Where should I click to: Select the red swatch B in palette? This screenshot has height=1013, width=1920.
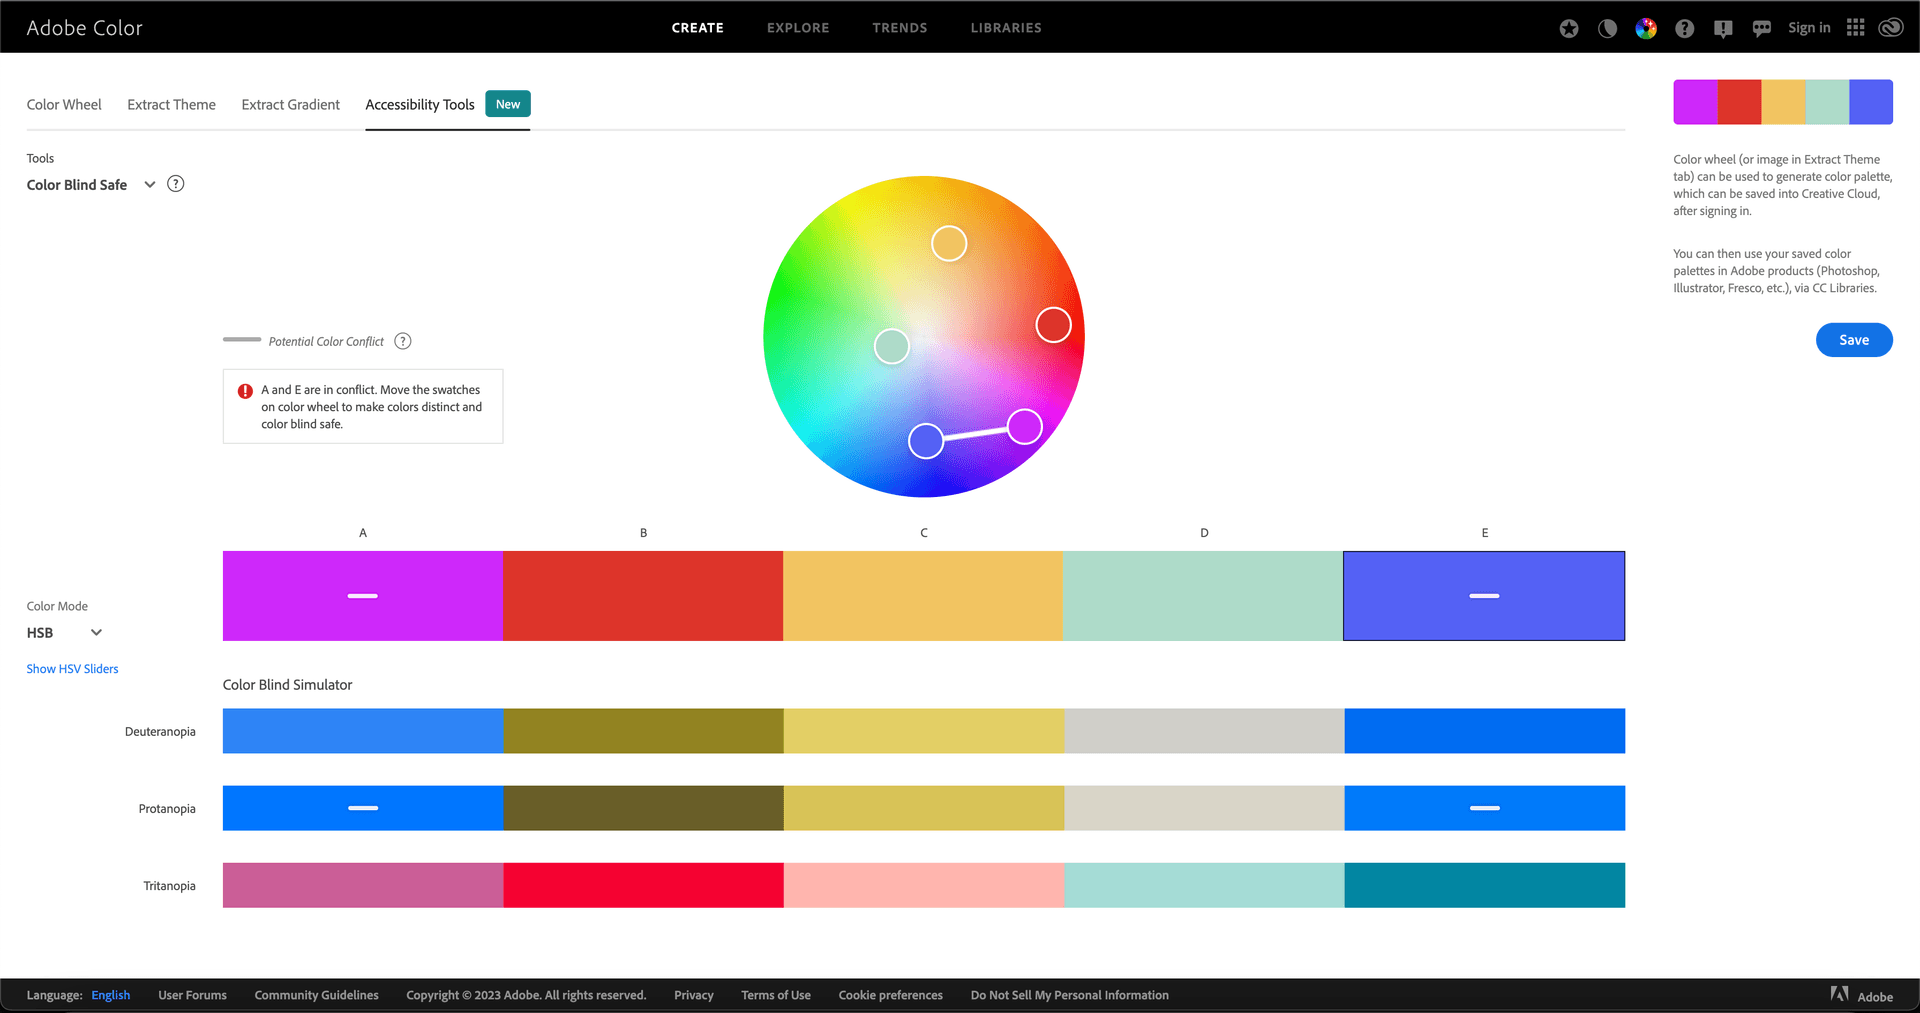pos(643,595)
